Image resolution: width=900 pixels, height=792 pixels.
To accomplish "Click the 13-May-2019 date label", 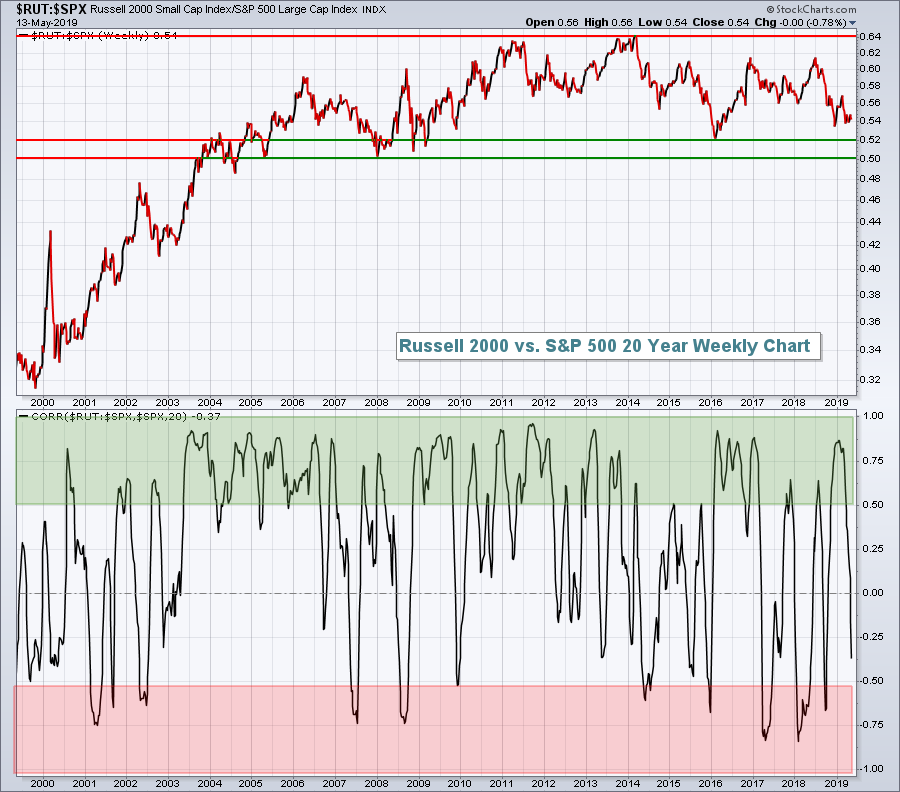I will 47,22.
